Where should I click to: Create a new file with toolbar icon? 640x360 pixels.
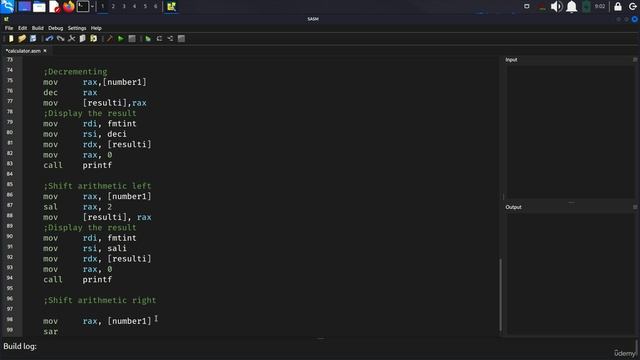coord(11,39)
